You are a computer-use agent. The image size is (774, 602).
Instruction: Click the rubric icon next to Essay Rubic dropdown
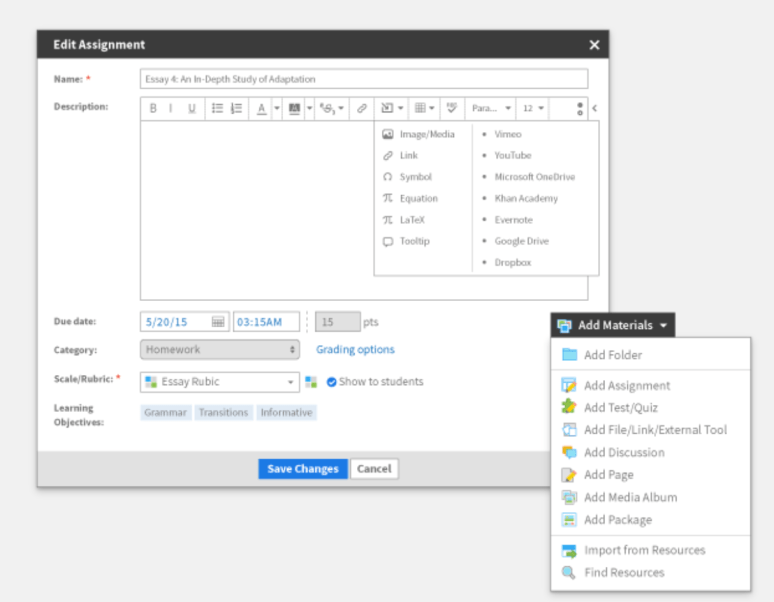tap(311, 382)
